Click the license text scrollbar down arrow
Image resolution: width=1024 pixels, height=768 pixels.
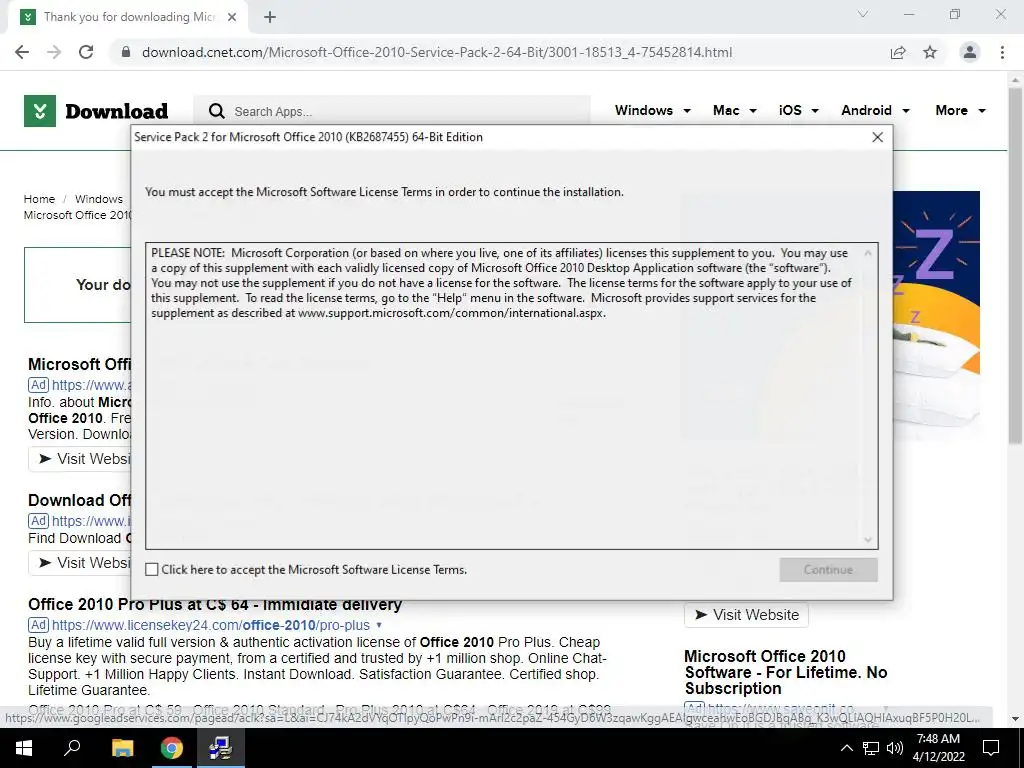pos(868,539)
